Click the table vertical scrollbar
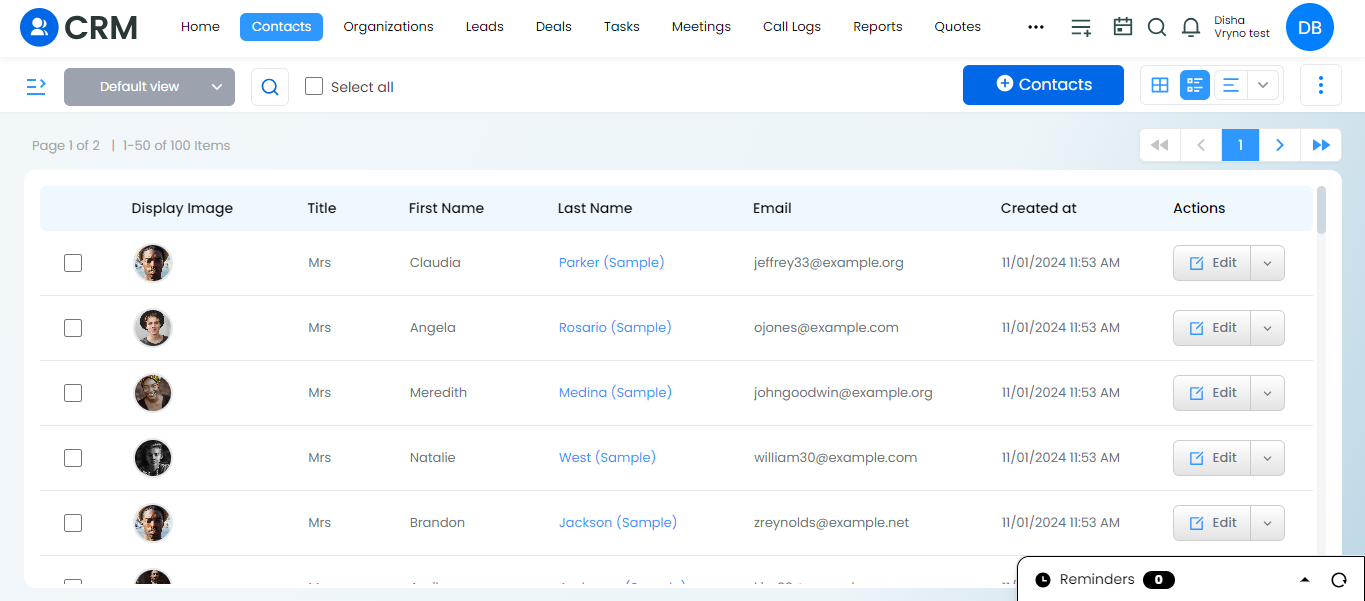 tap(1322, 210)
